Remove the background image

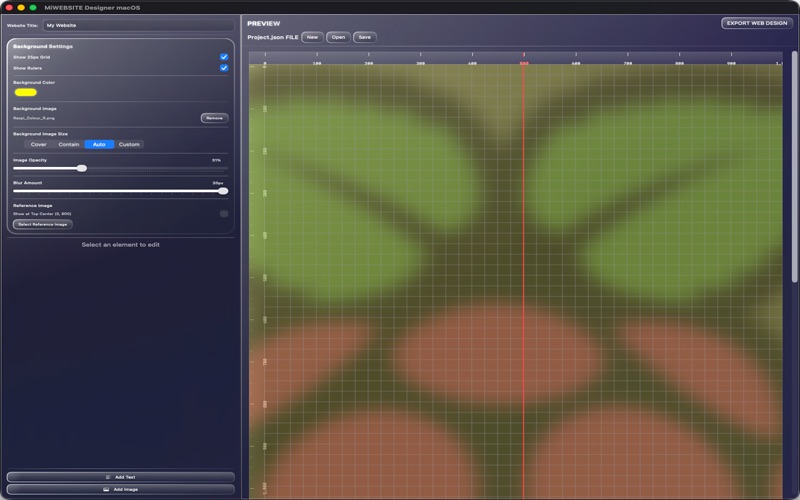tap(214, 118)
